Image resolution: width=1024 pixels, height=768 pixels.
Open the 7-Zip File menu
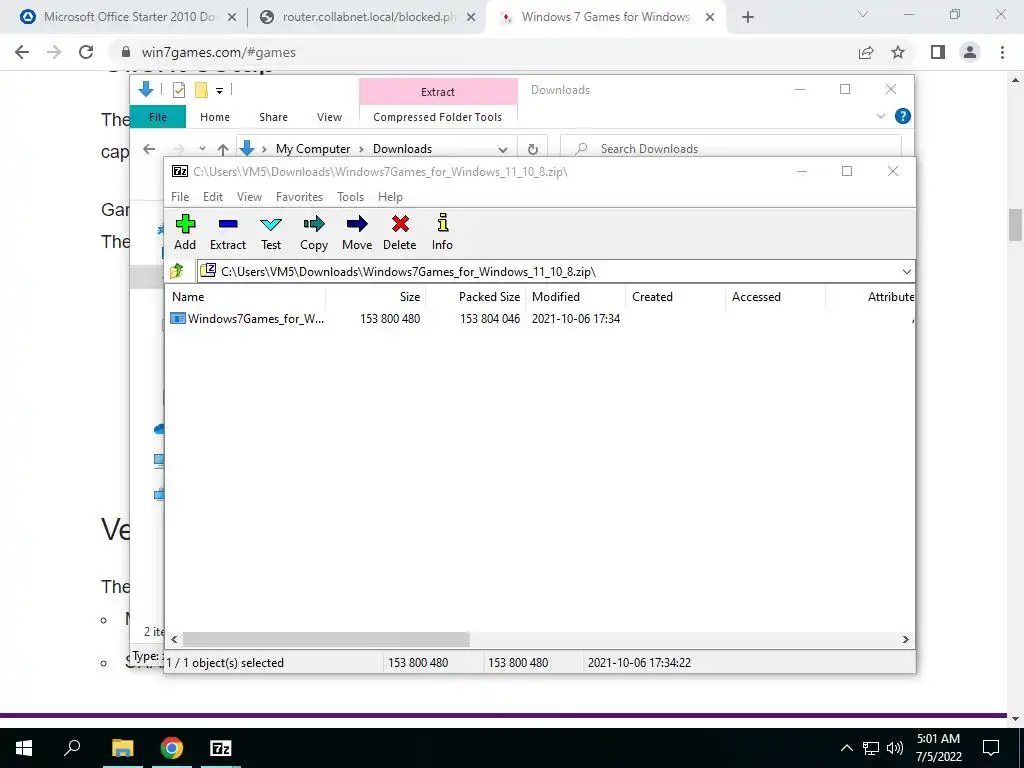coord(180,197)
